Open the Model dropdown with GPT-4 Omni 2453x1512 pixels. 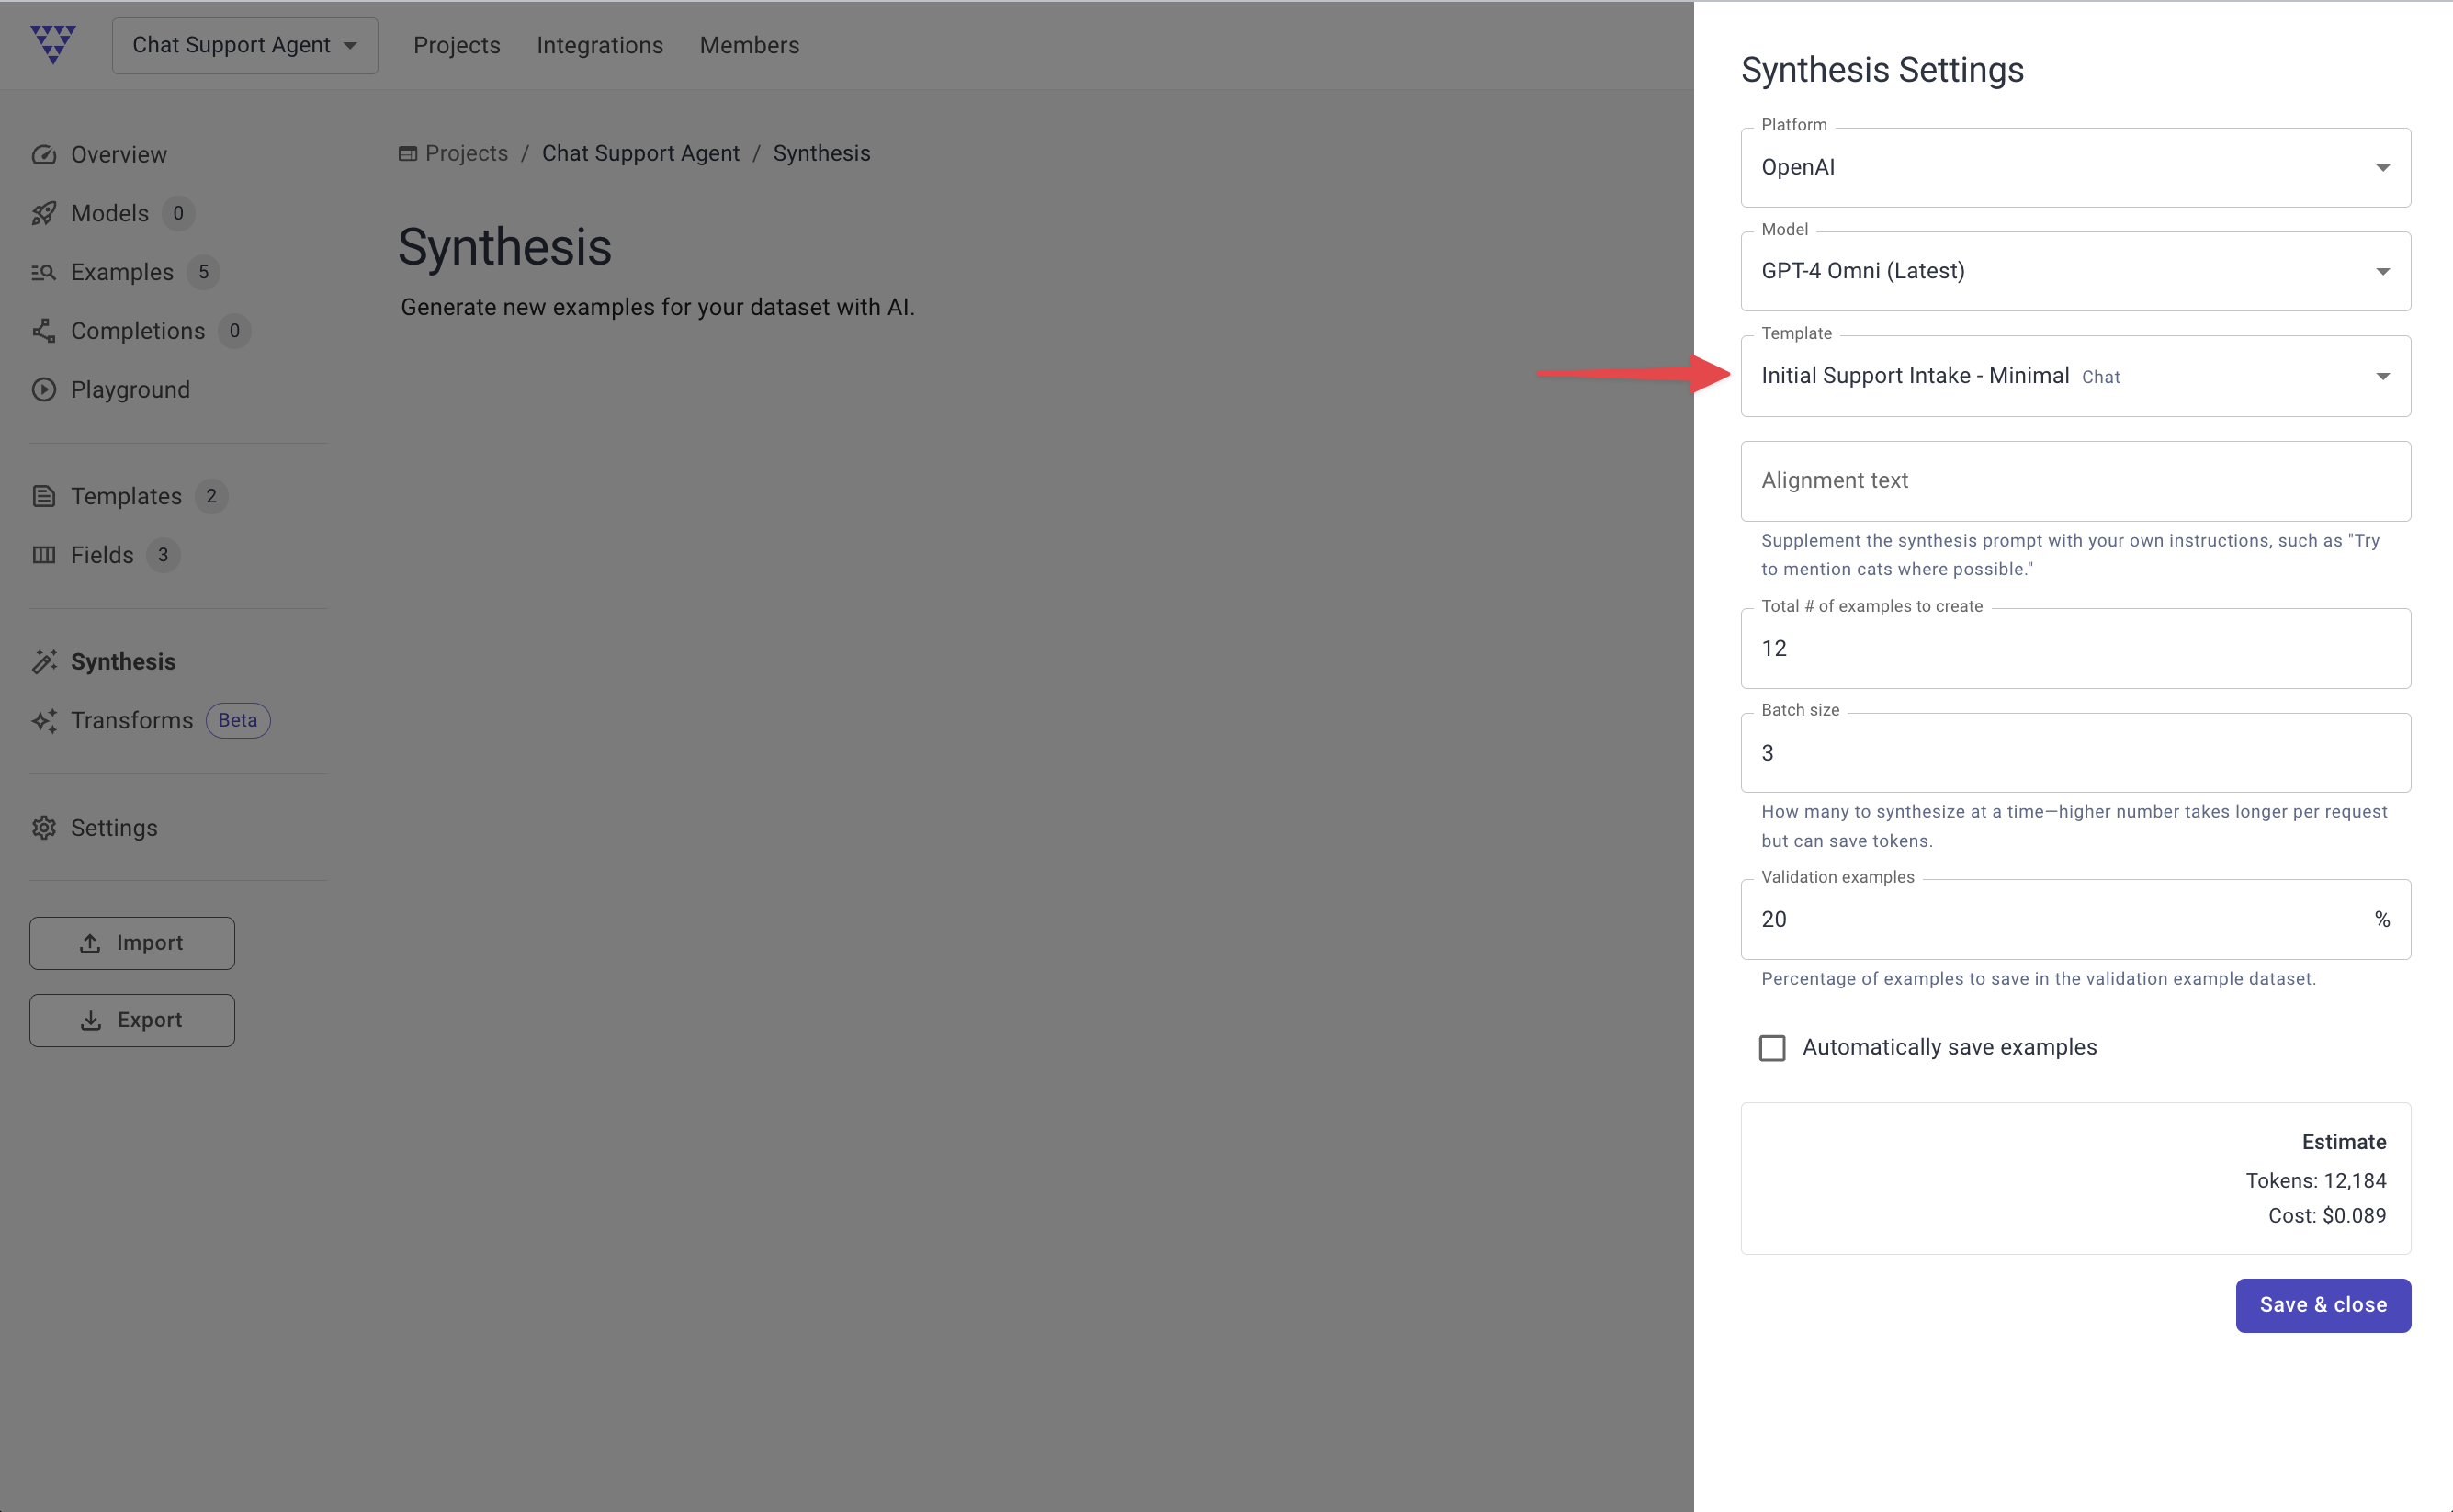[2075, 272]
